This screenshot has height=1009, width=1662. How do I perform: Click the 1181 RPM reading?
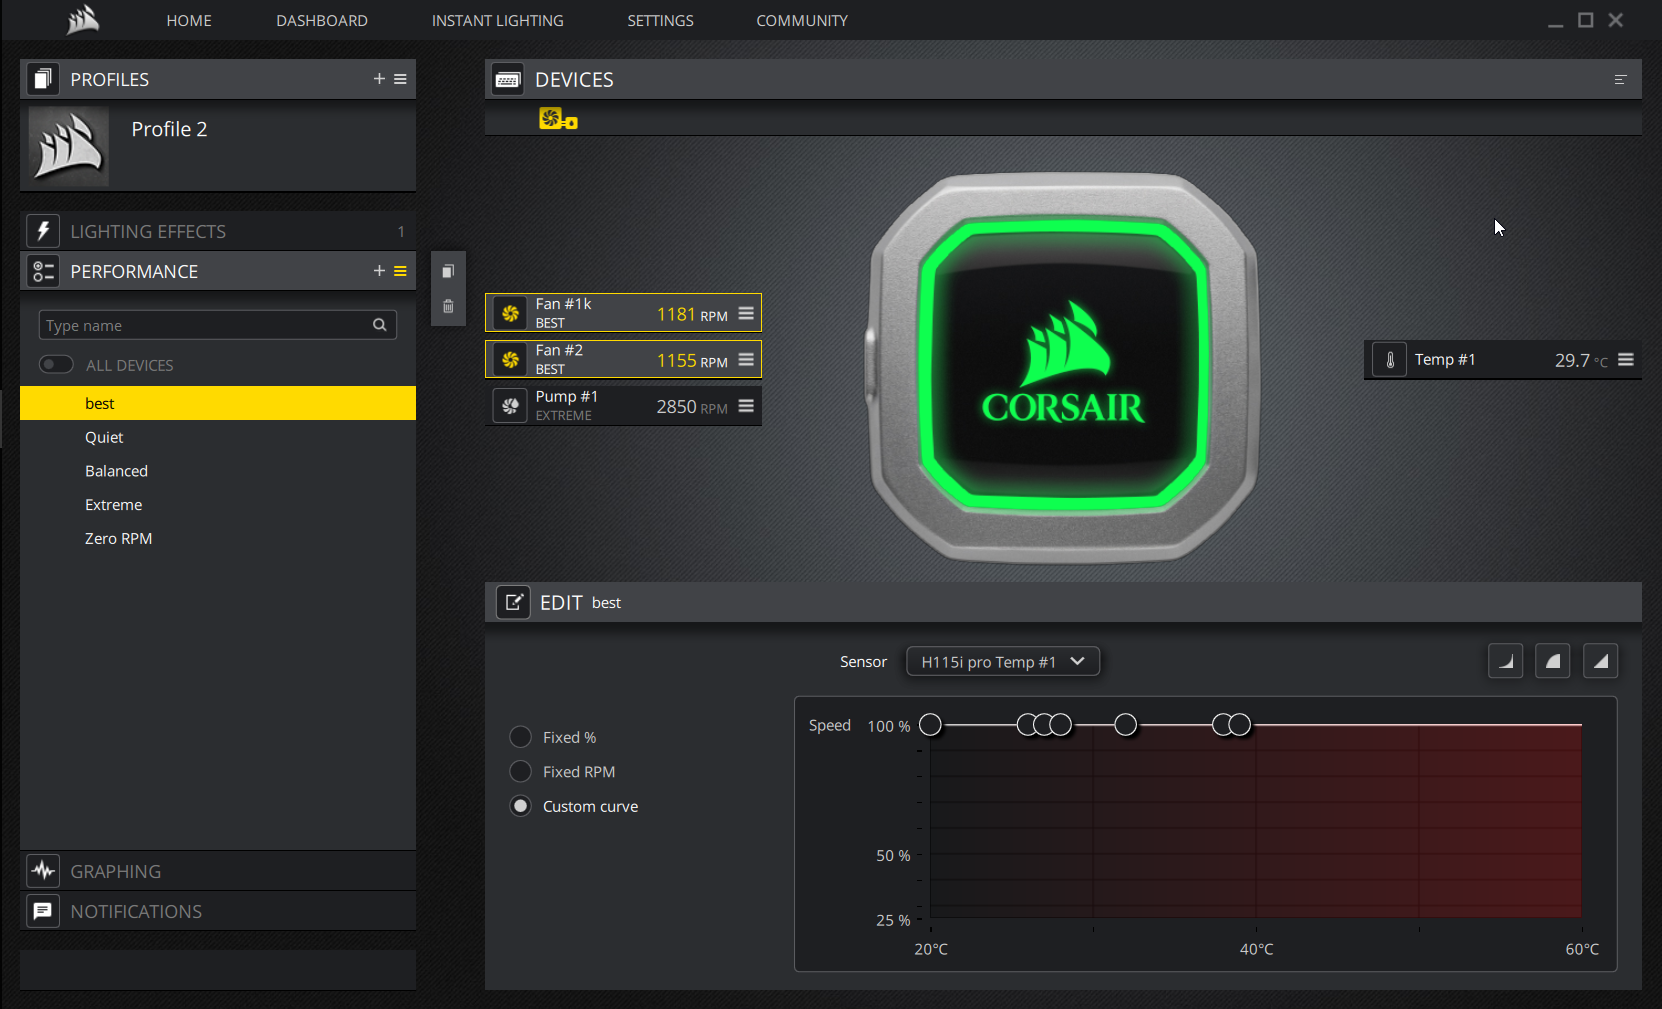coord(692,315)
